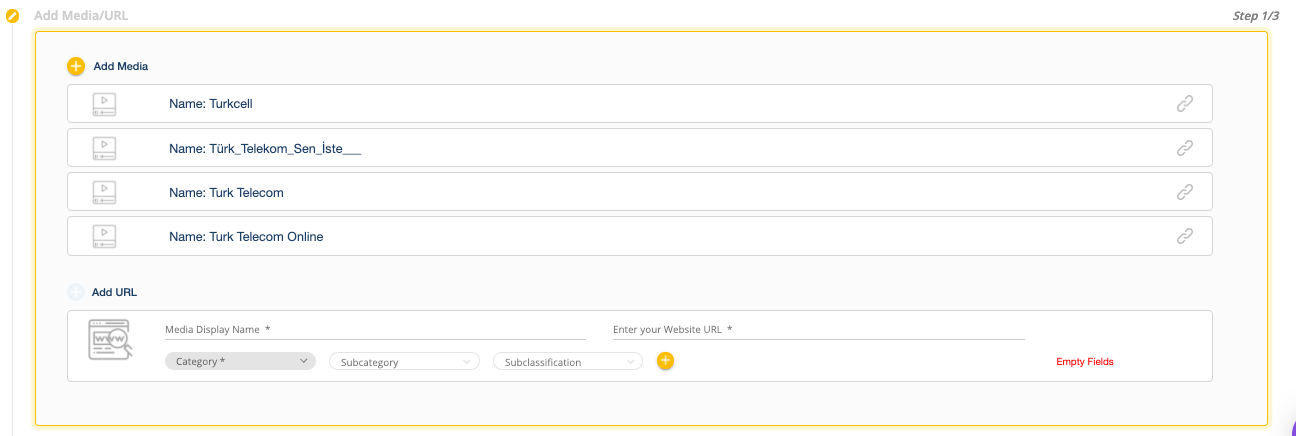
Task: Click the Add Media label
Action: [121, 66]
